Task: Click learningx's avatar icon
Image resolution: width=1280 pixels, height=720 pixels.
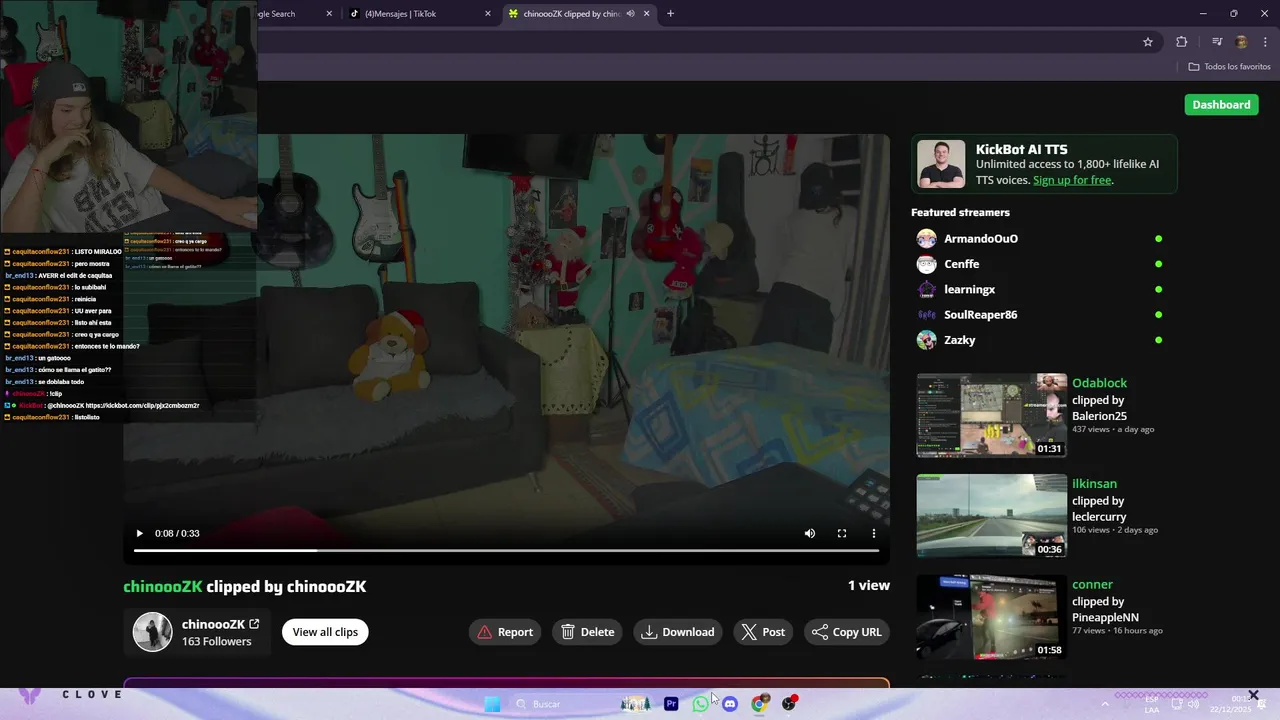Action: coord(927,289)
